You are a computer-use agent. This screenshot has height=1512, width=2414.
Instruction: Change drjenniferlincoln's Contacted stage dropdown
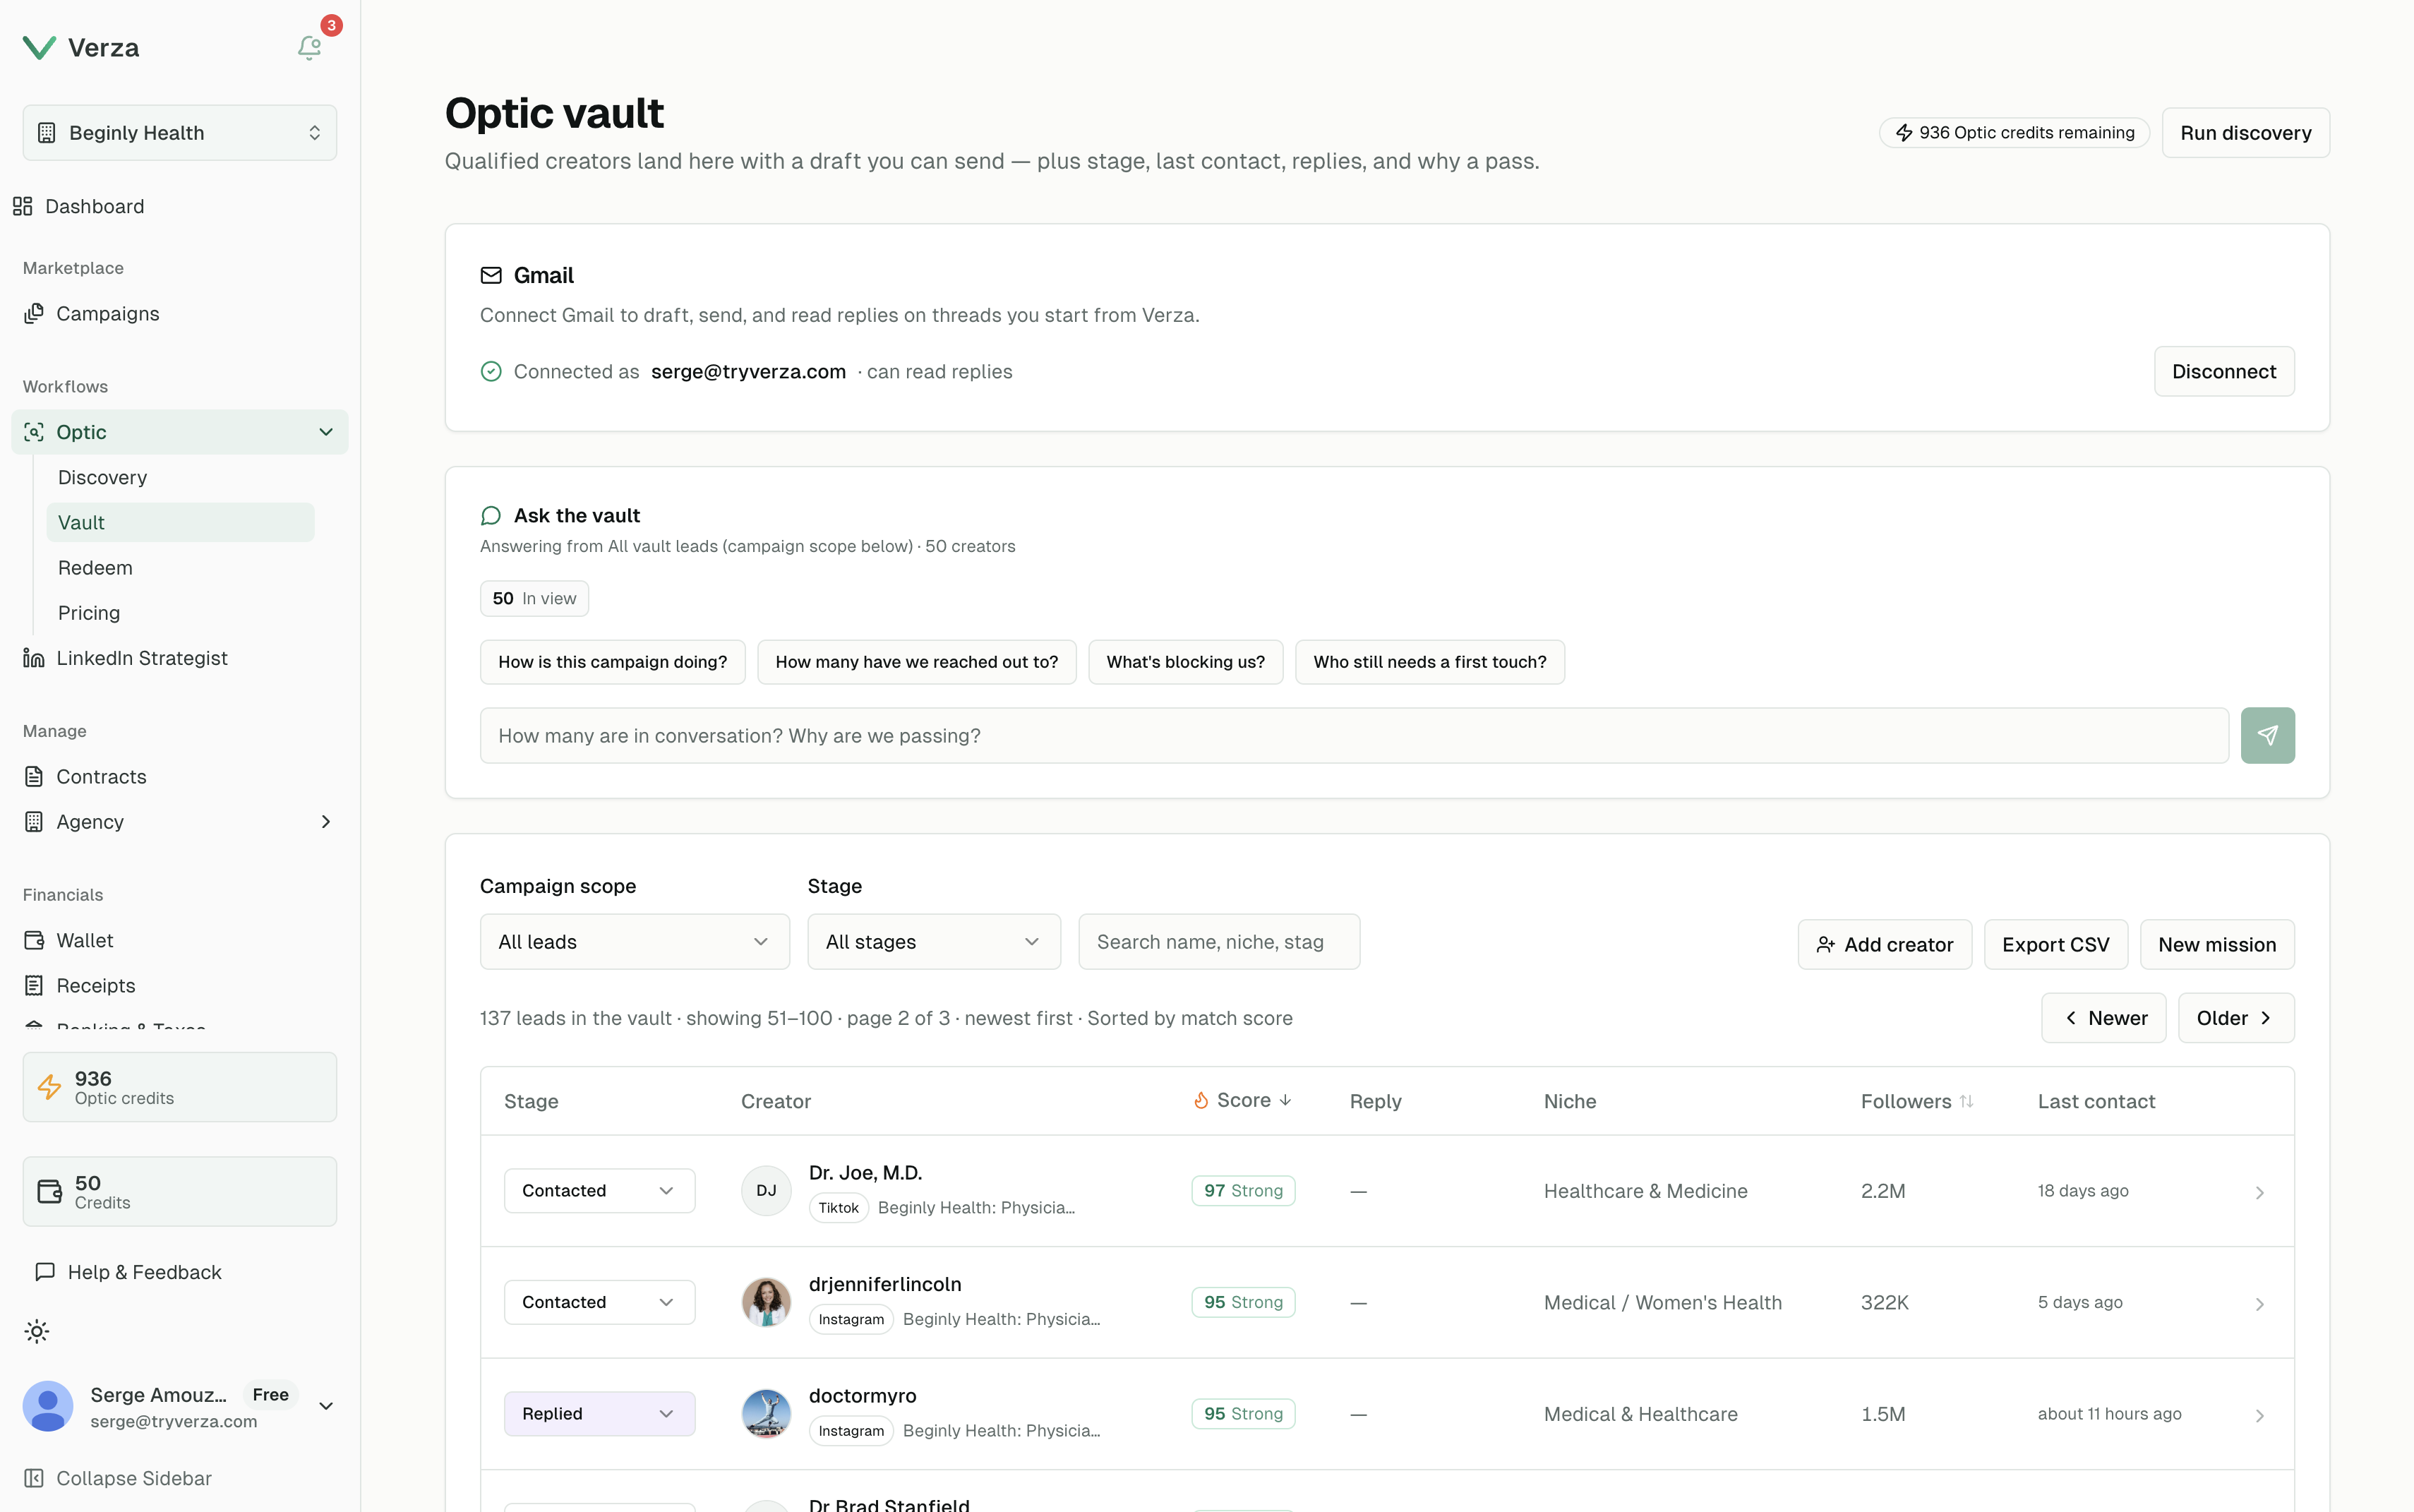599,1302
